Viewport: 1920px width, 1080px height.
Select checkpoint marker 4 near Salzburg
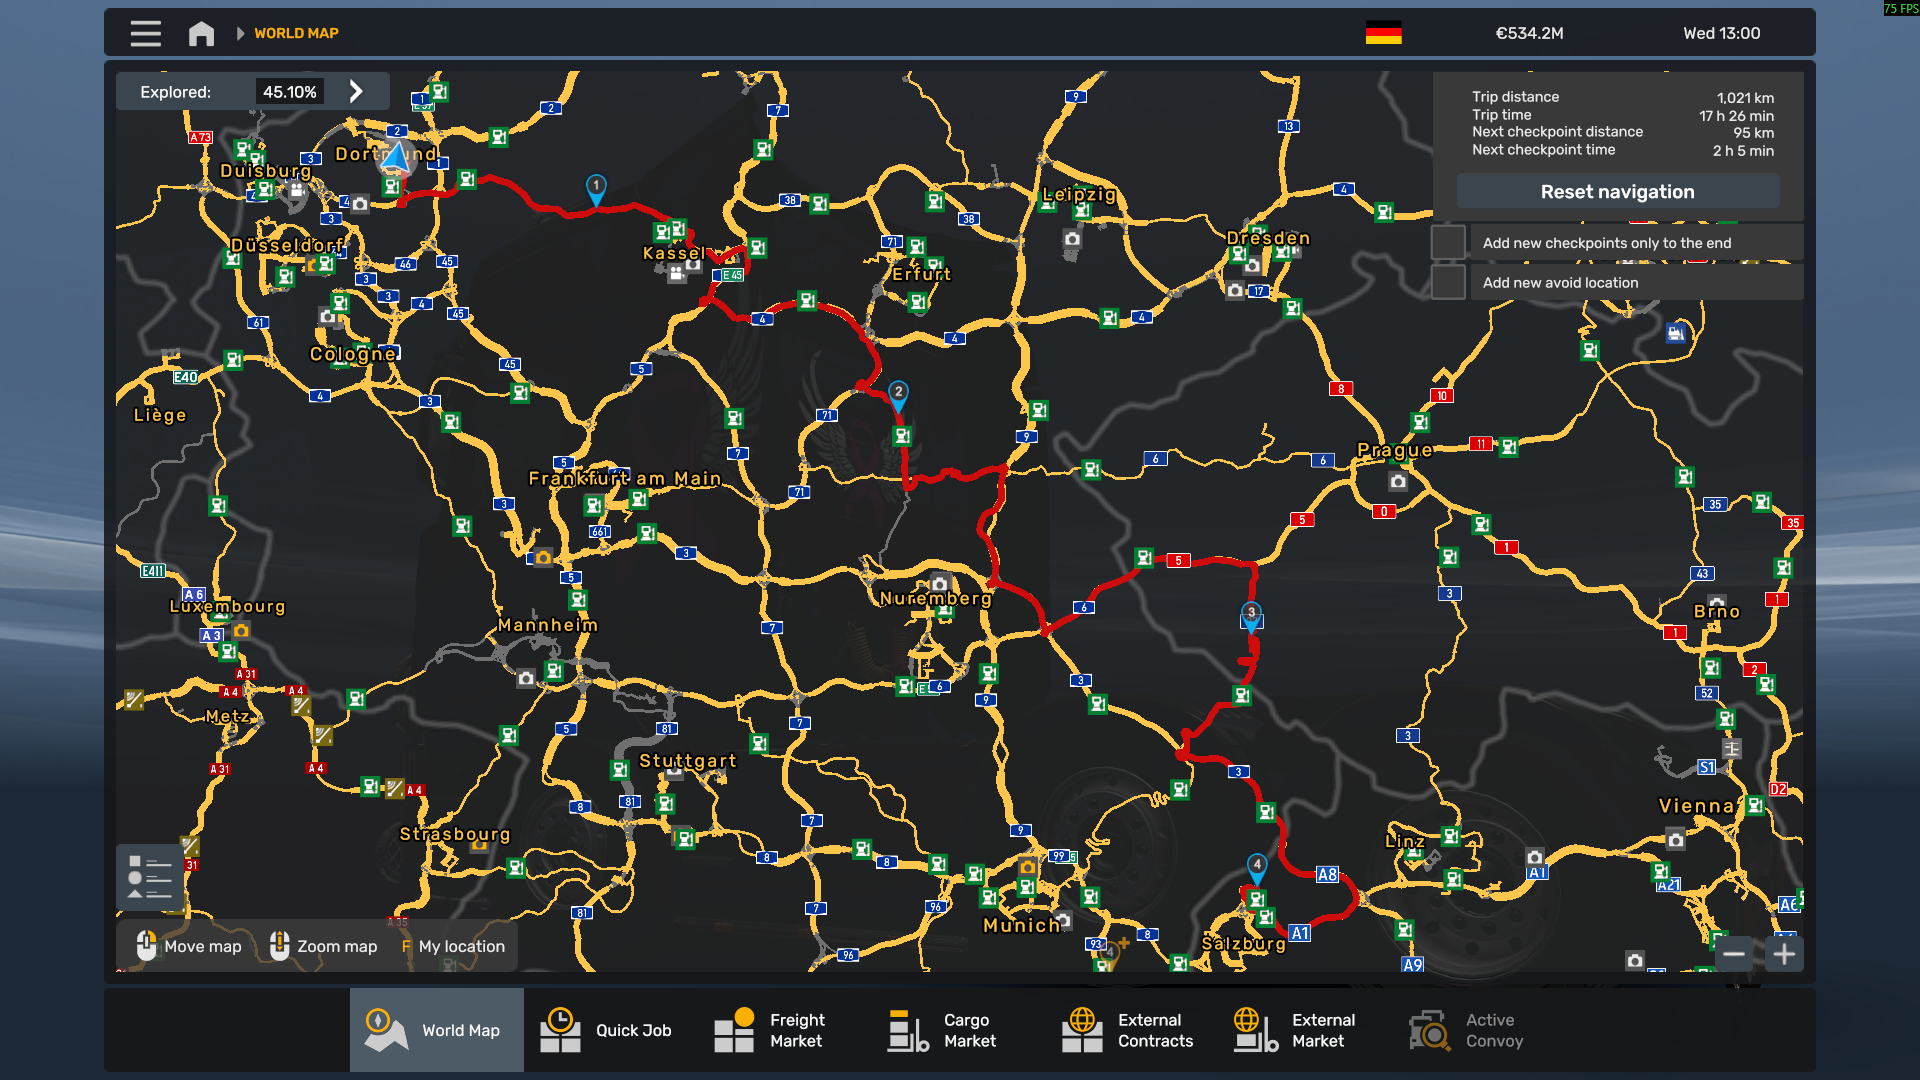[x=1257, y=866]
